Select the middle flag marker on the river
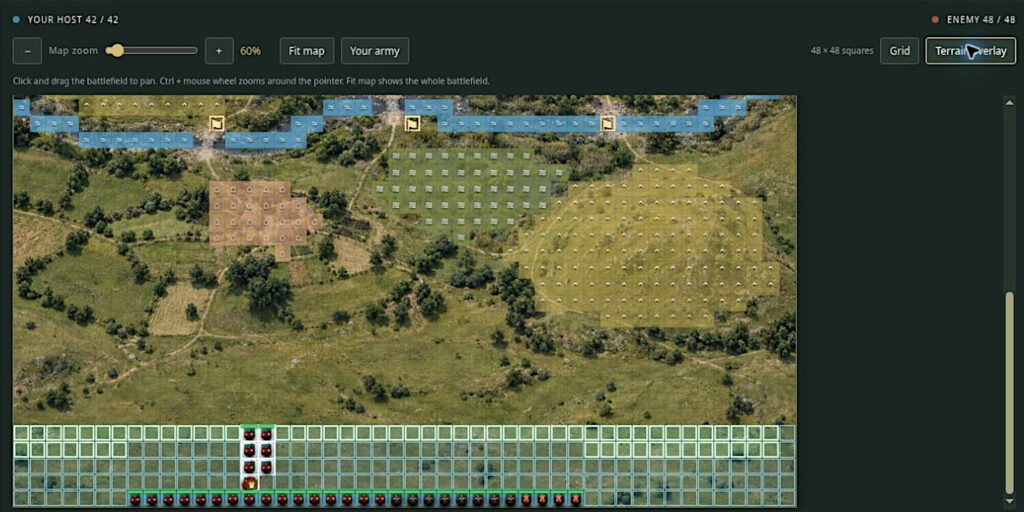Image resolution: width=1024 pixels, height=512 pixels. [x=412, y=123]
